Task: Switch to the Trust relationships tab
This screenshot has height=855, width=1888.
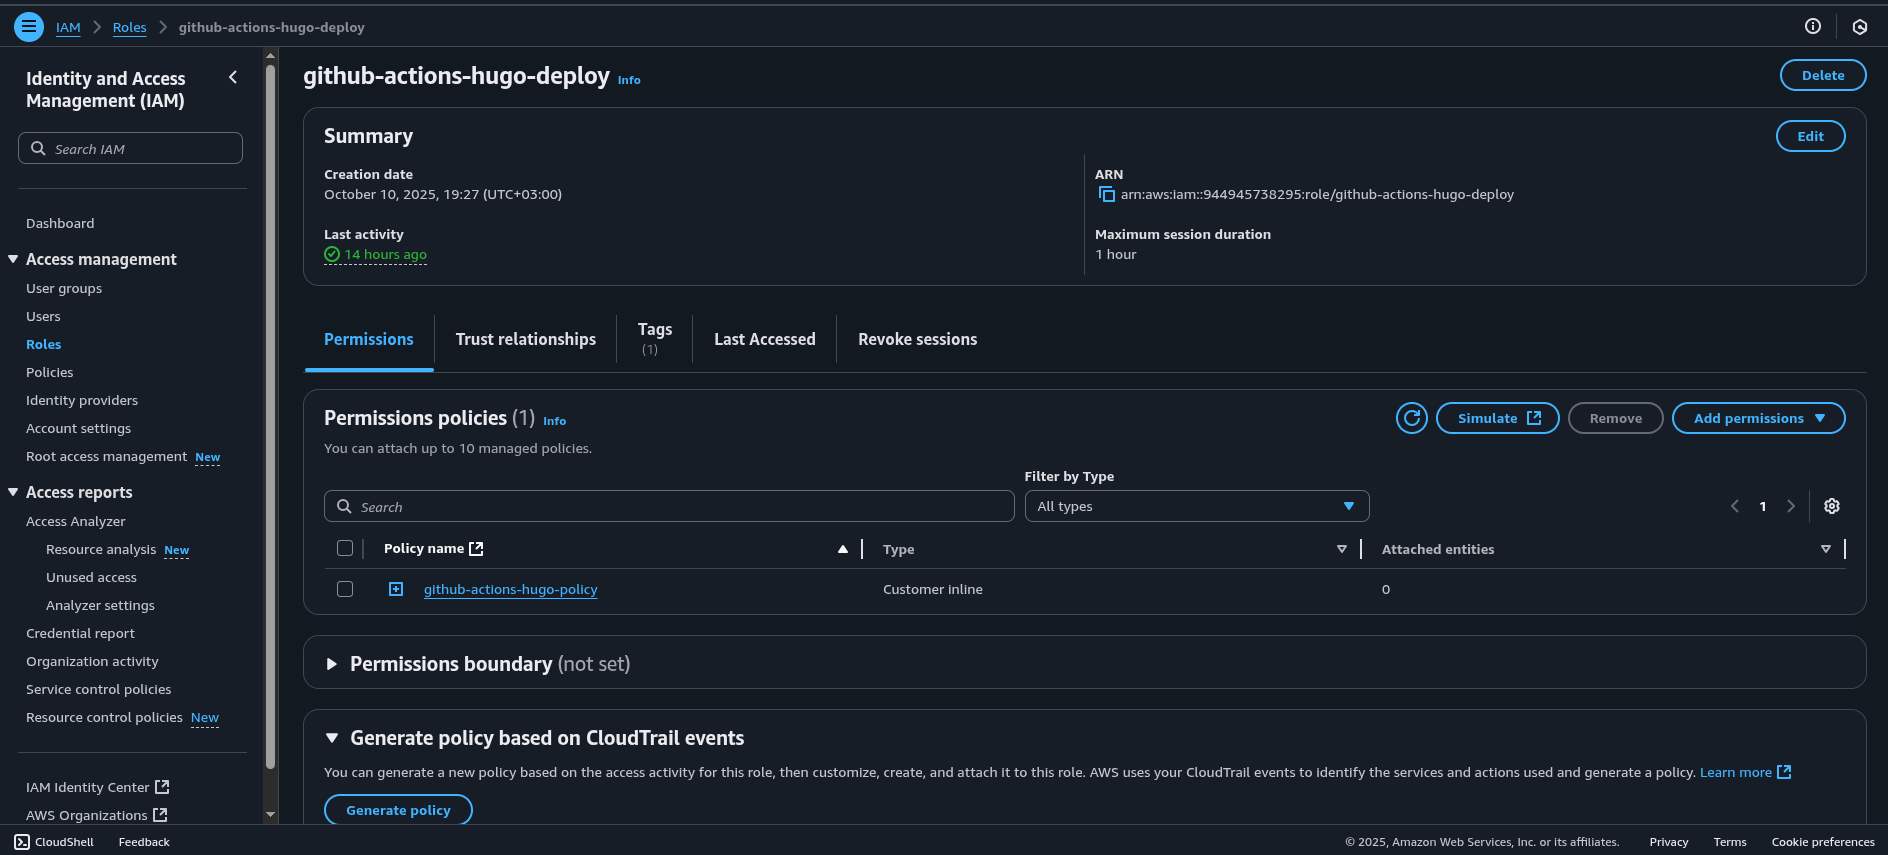Action: tap(526, 339)
